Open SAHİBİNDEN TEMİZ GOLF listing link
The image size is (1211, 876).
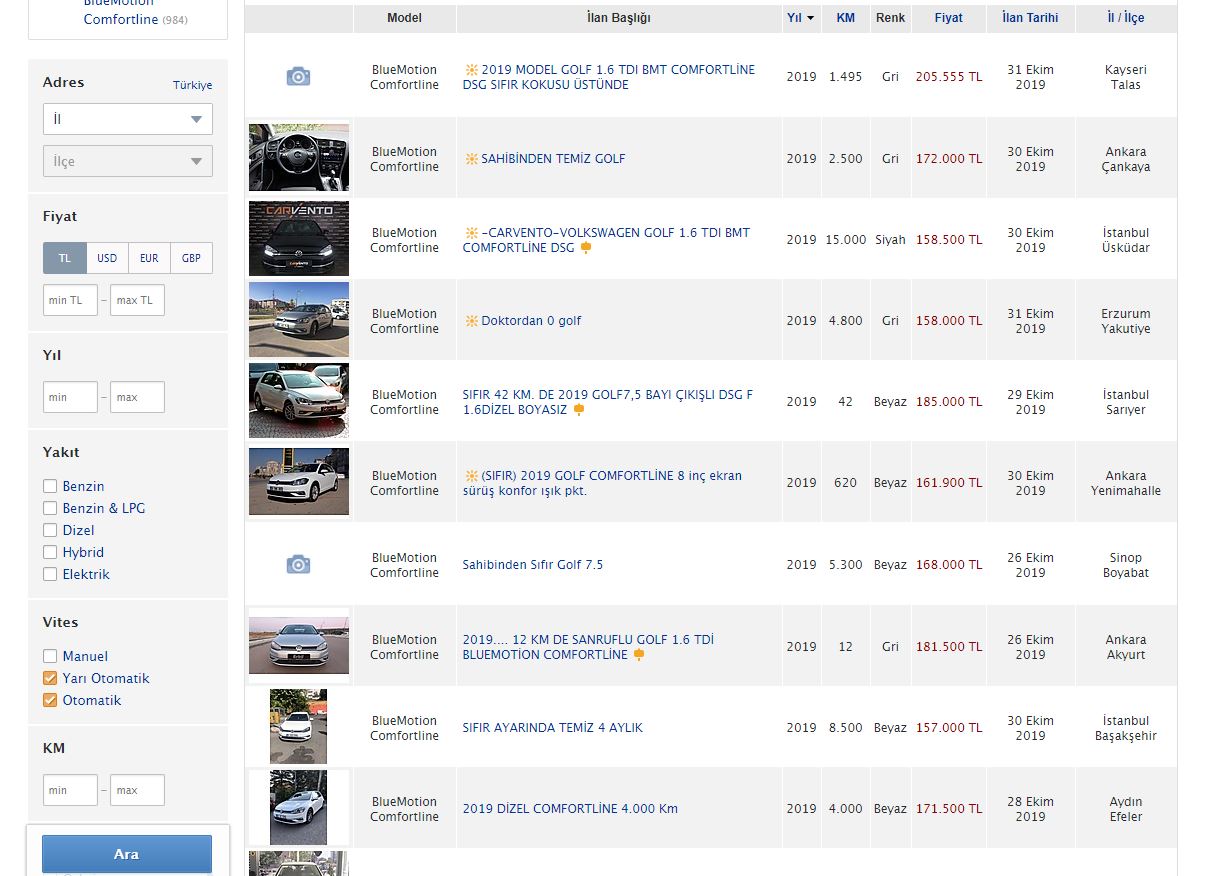[x=553, y=159]
